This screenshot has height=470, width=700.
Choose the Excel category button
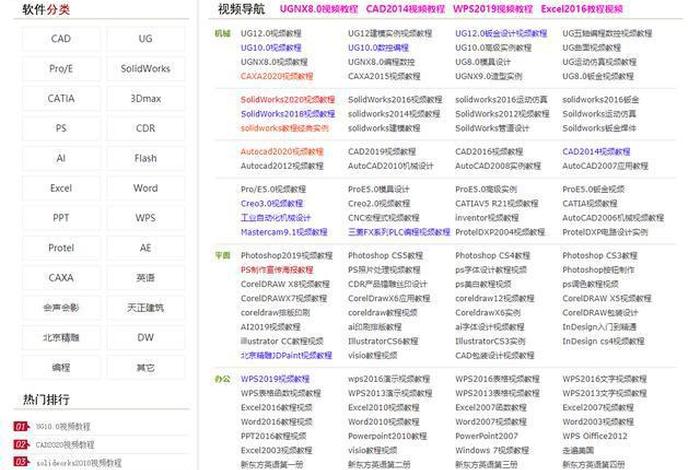61,188
